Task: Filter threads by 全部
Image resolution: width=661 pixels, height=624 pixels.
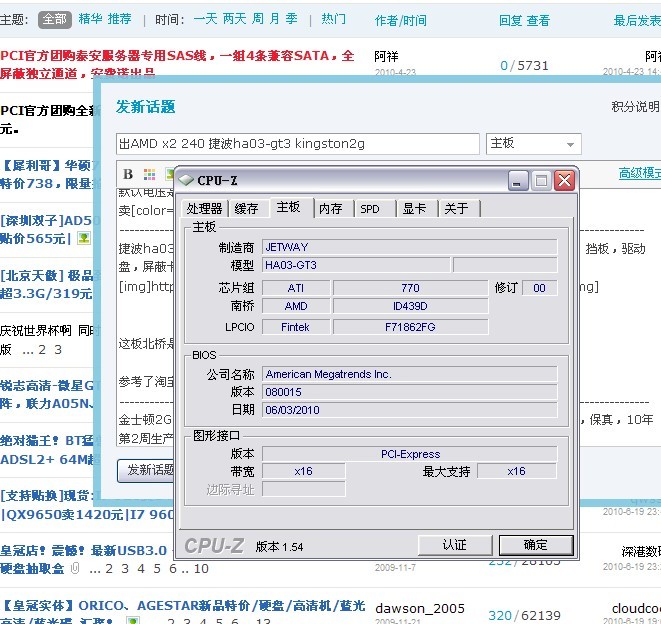Action: tap(54, 19)
